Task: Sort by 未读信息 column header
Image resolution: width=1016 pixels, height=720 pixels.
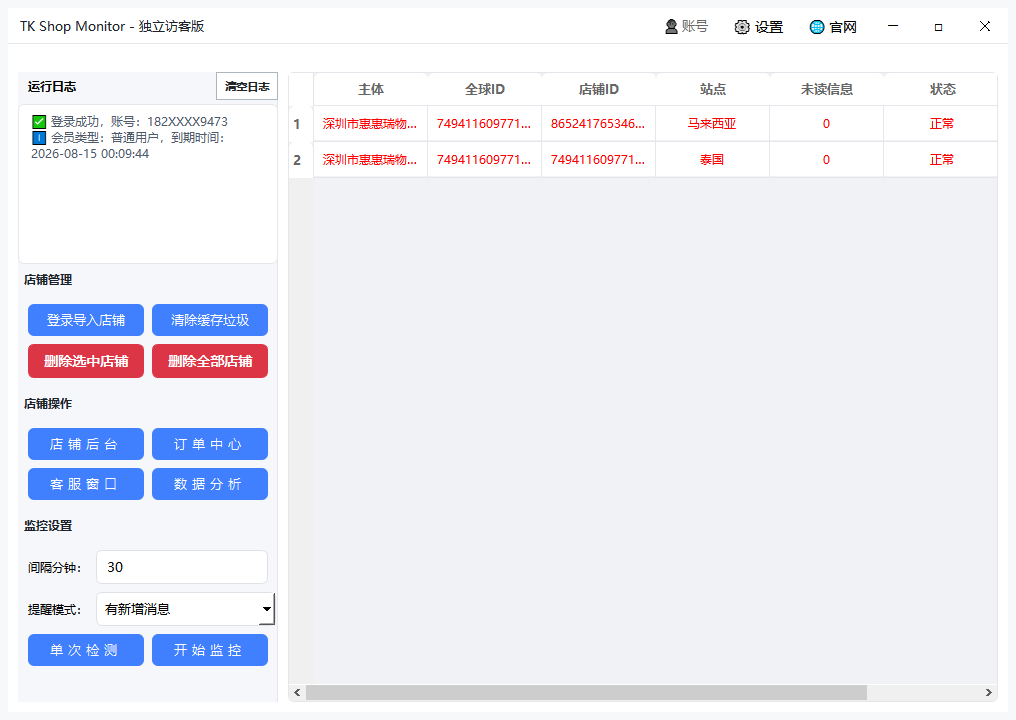Action: coord(827,89)
